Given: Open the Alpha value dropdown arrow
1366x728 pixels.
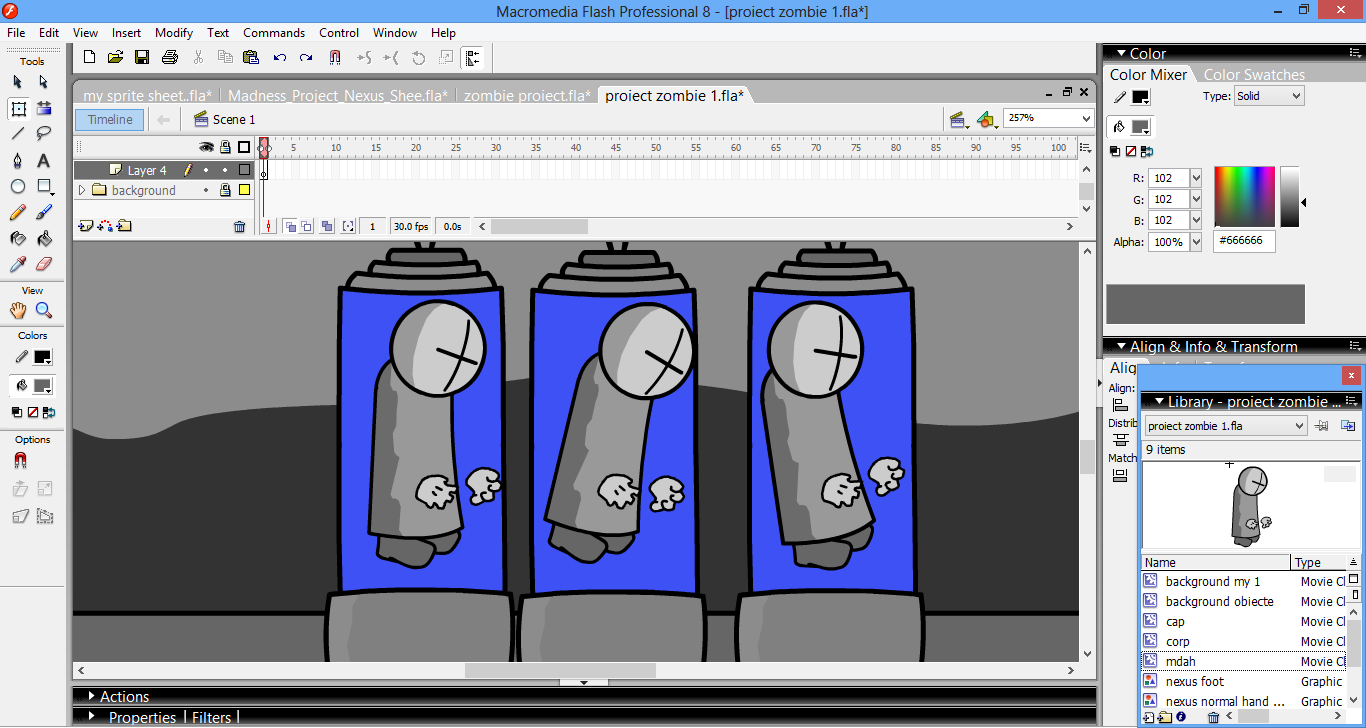Looking at the screenshot, I should (x=1195, y=242).
